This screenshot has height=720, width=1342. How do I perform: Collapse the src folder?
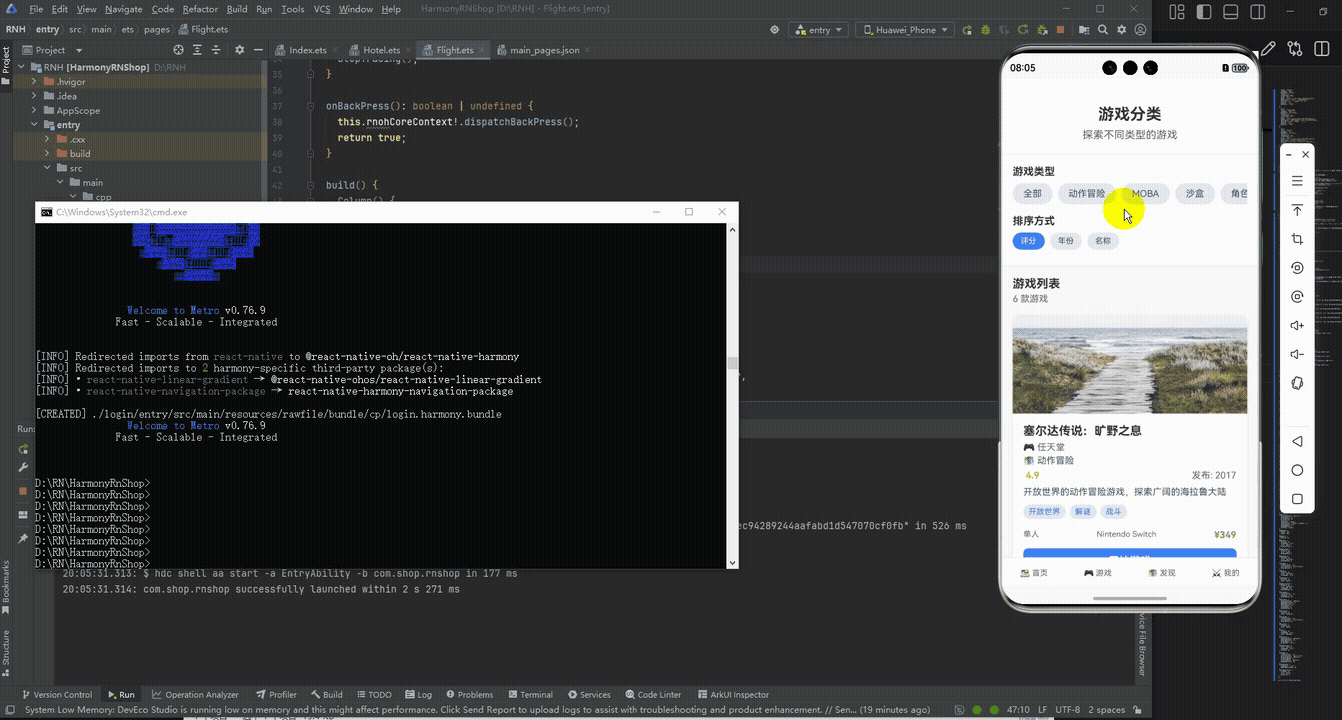click(x=47, y=168)
